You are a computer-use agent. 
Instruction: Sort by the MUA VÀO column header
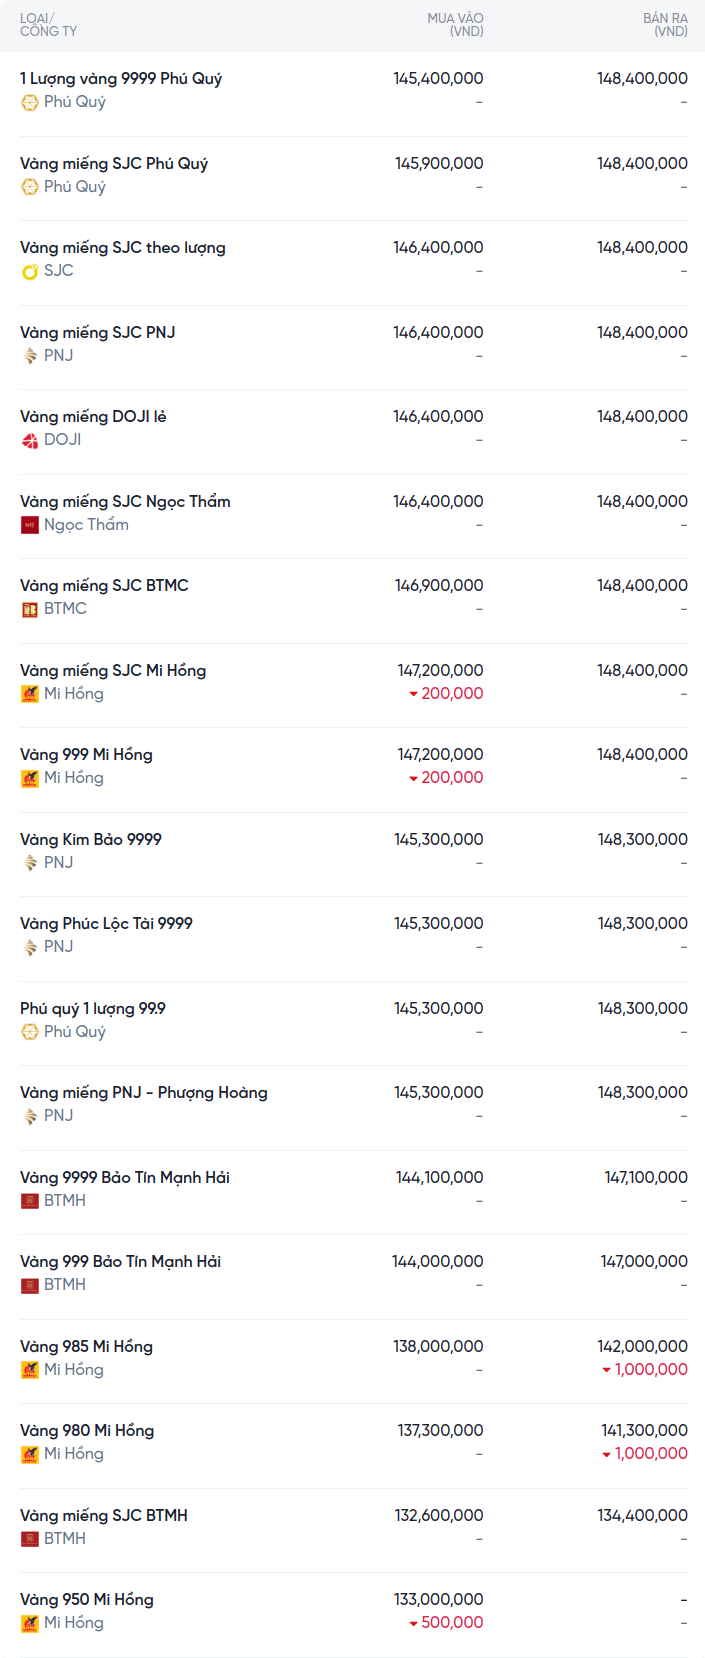coord(455,25)
